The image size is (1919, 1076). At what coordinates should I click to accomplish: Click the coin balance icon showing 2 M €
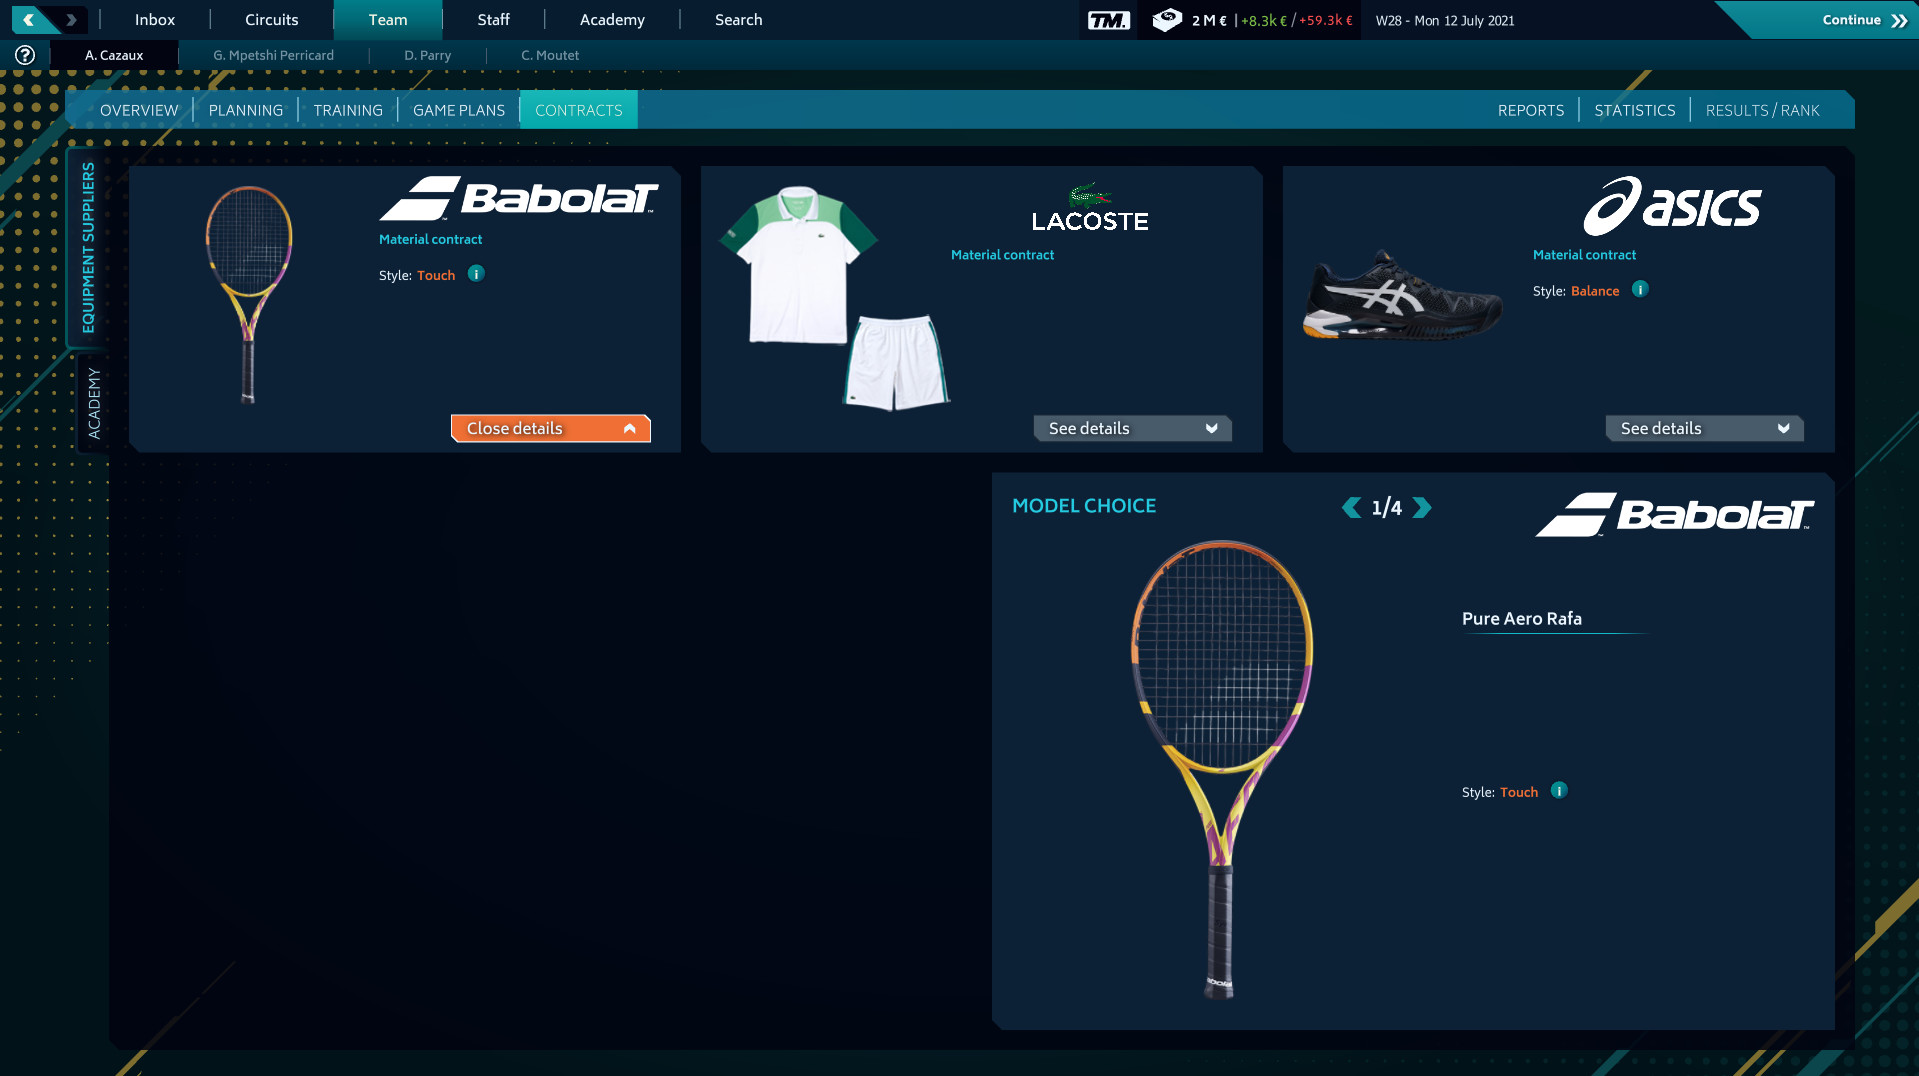[x=1166, y=19]
